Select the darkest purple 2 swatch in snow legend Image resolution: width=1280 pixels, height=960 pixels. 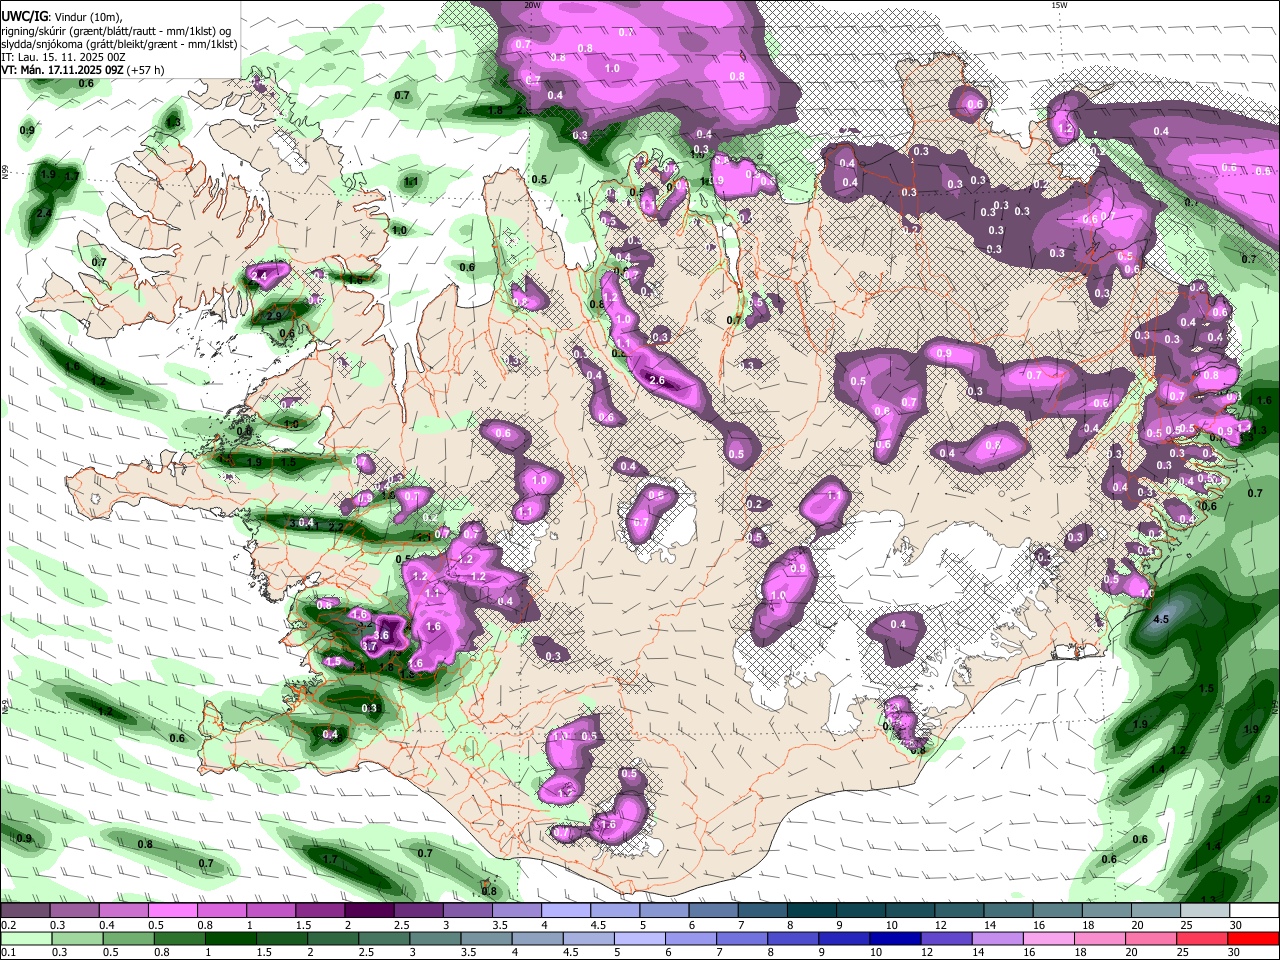point(368,911)
